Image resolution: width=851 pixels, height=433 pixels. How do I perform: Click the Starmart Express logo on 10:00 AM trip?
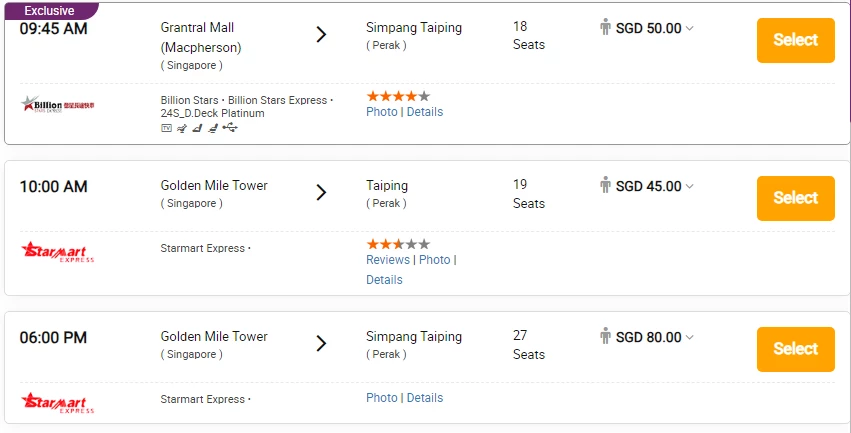(58, 252)
